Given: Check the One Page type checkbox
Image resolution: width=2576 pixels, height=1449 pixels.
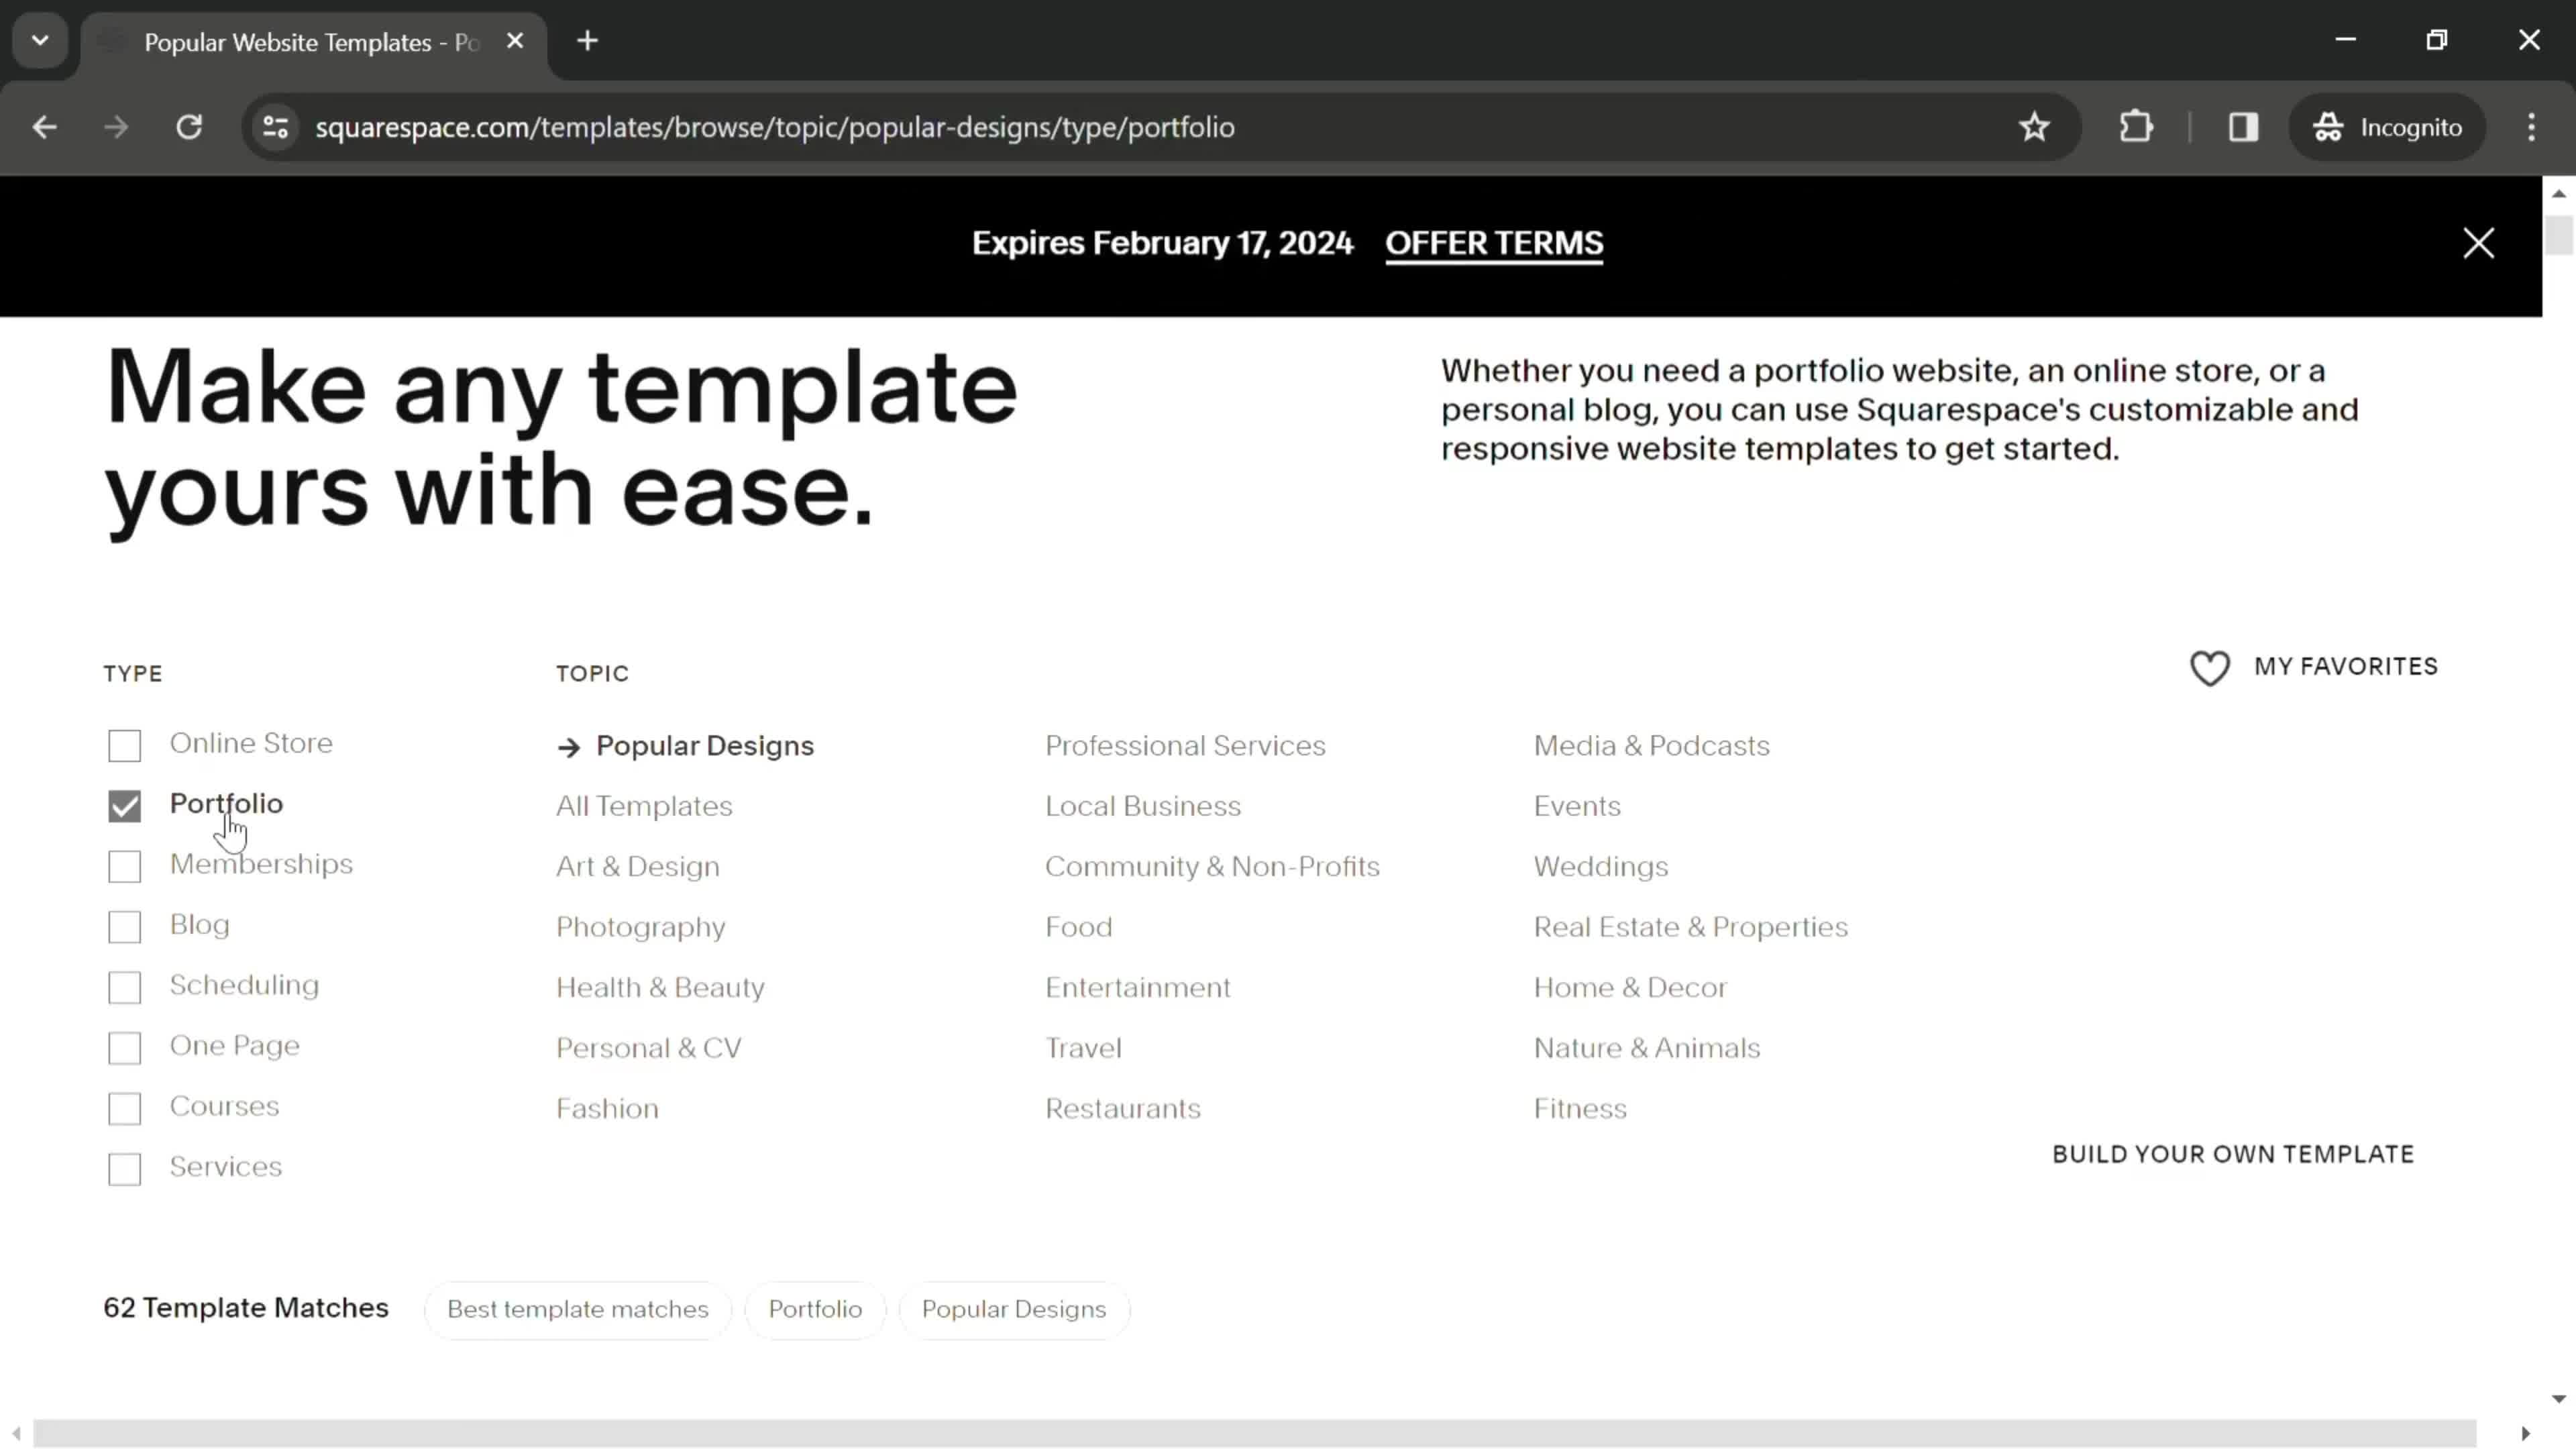Looking at the screenshot, I should click(125, 1048).
